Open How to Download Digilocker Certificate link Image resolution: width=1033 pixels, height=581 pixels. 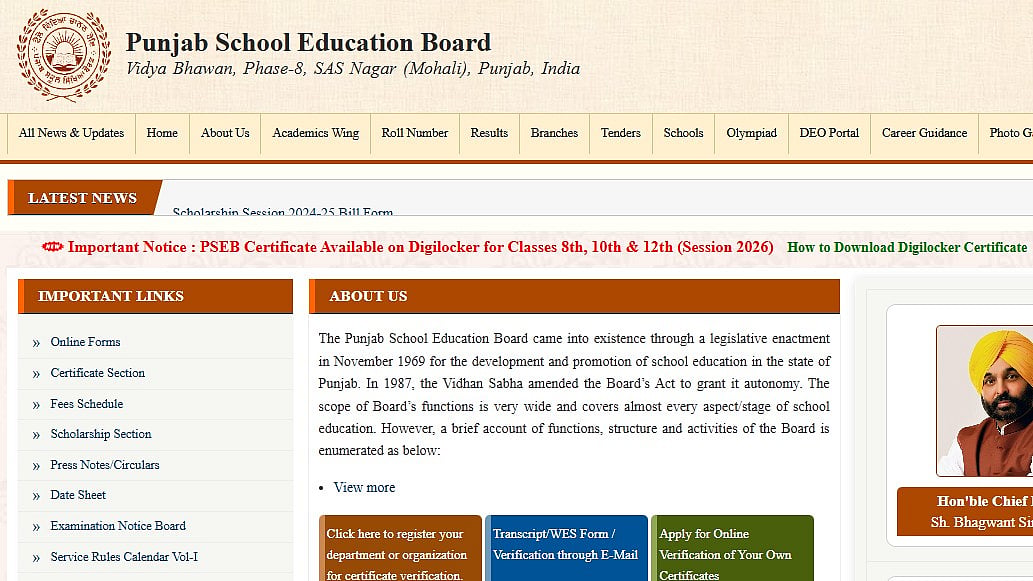(x=907, y=248)
